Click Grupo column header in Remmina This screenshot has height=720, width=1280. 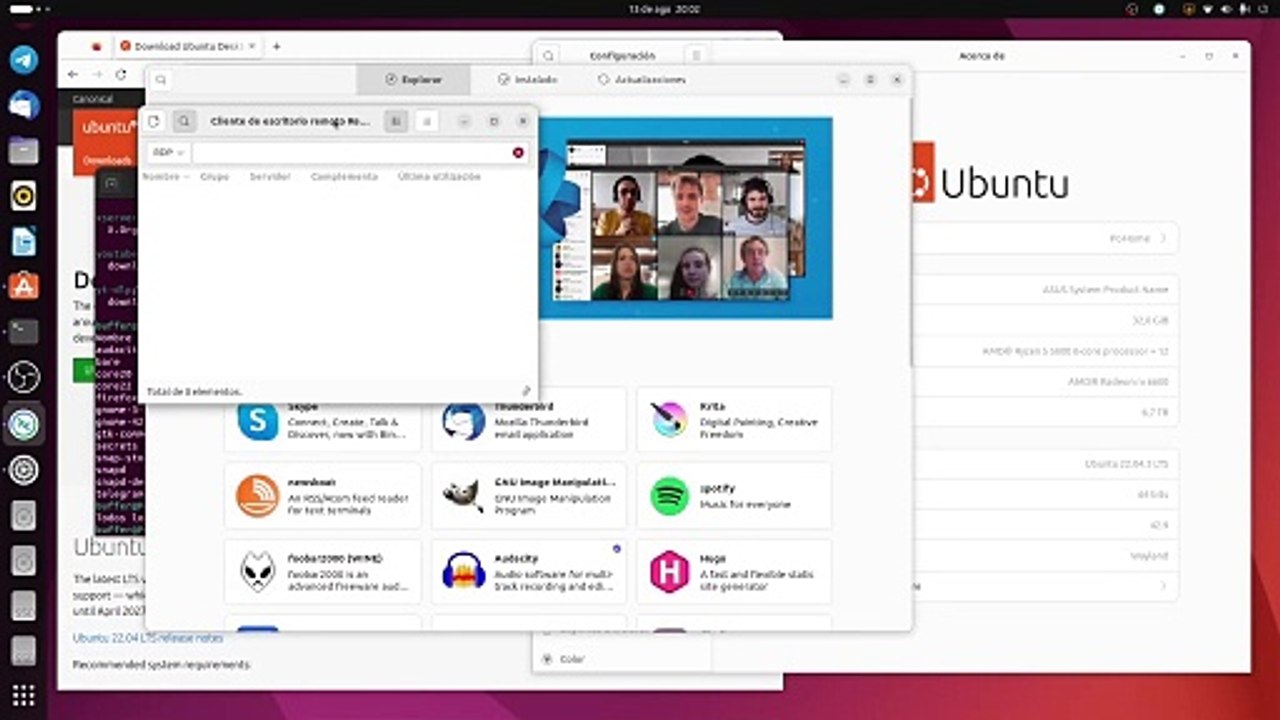pyautogui.click(x=214, y=176)
